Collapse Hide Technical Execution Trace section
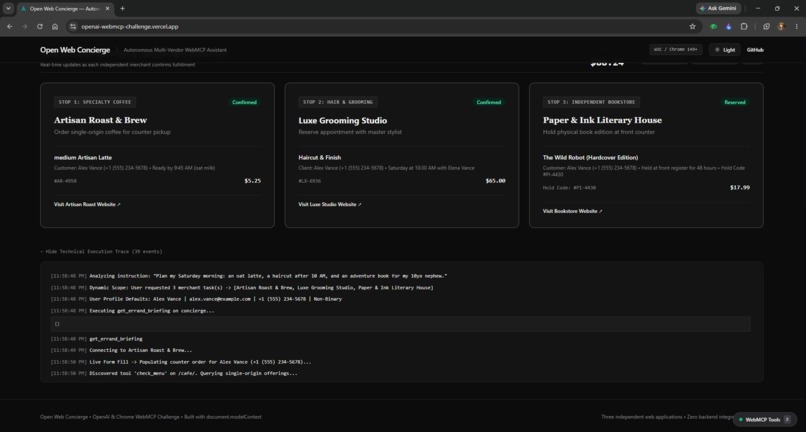806x432 pixels. tap(101, 251)
